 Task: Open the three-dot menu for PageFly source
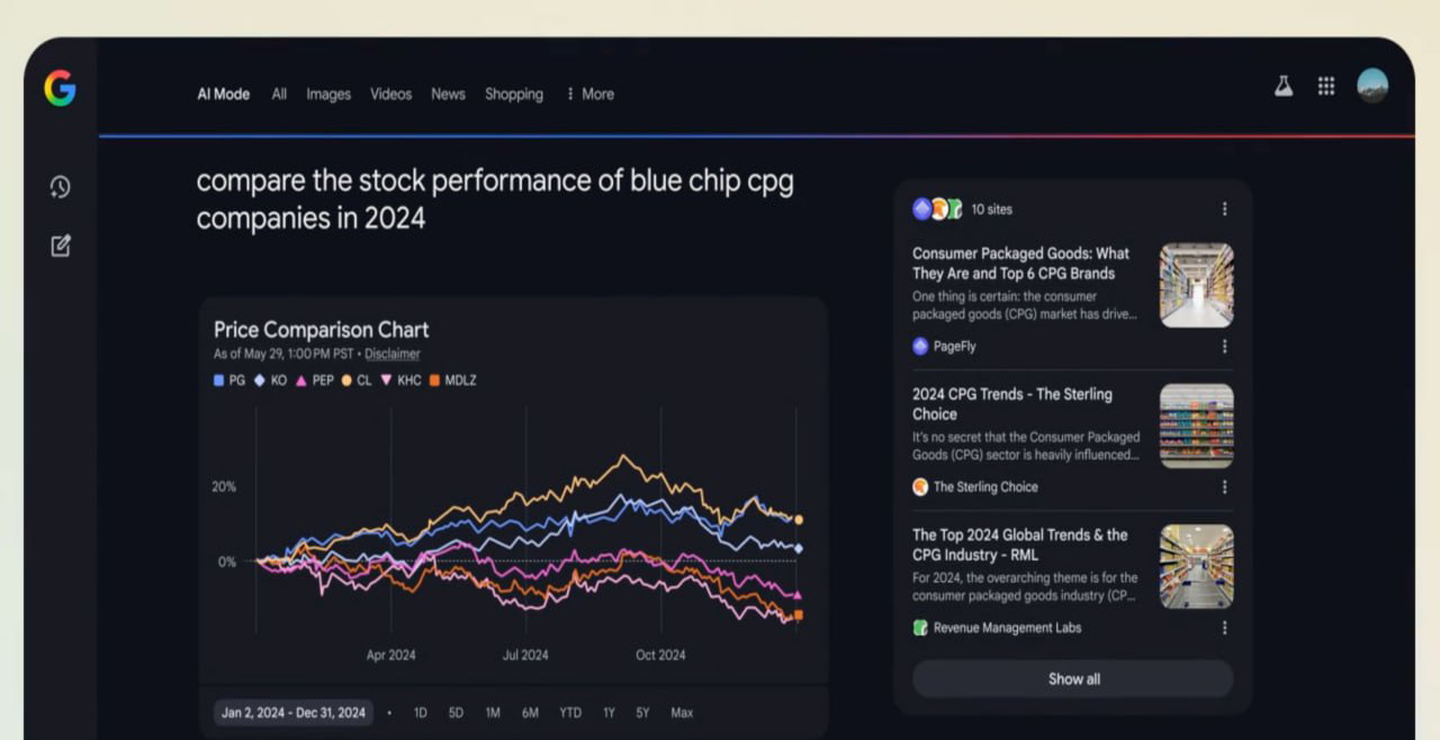(1224, 346)
